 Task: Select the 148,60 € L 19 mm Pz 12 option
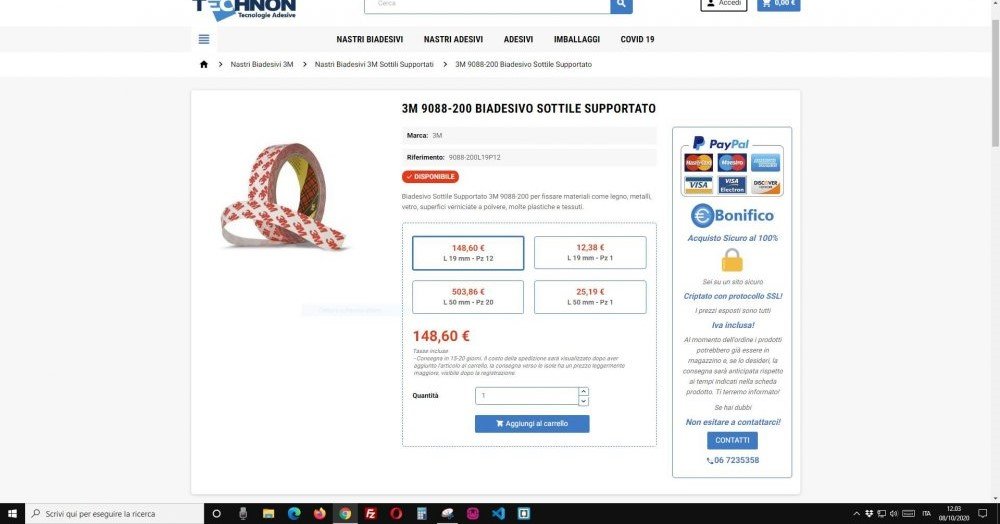click(468, 253)
